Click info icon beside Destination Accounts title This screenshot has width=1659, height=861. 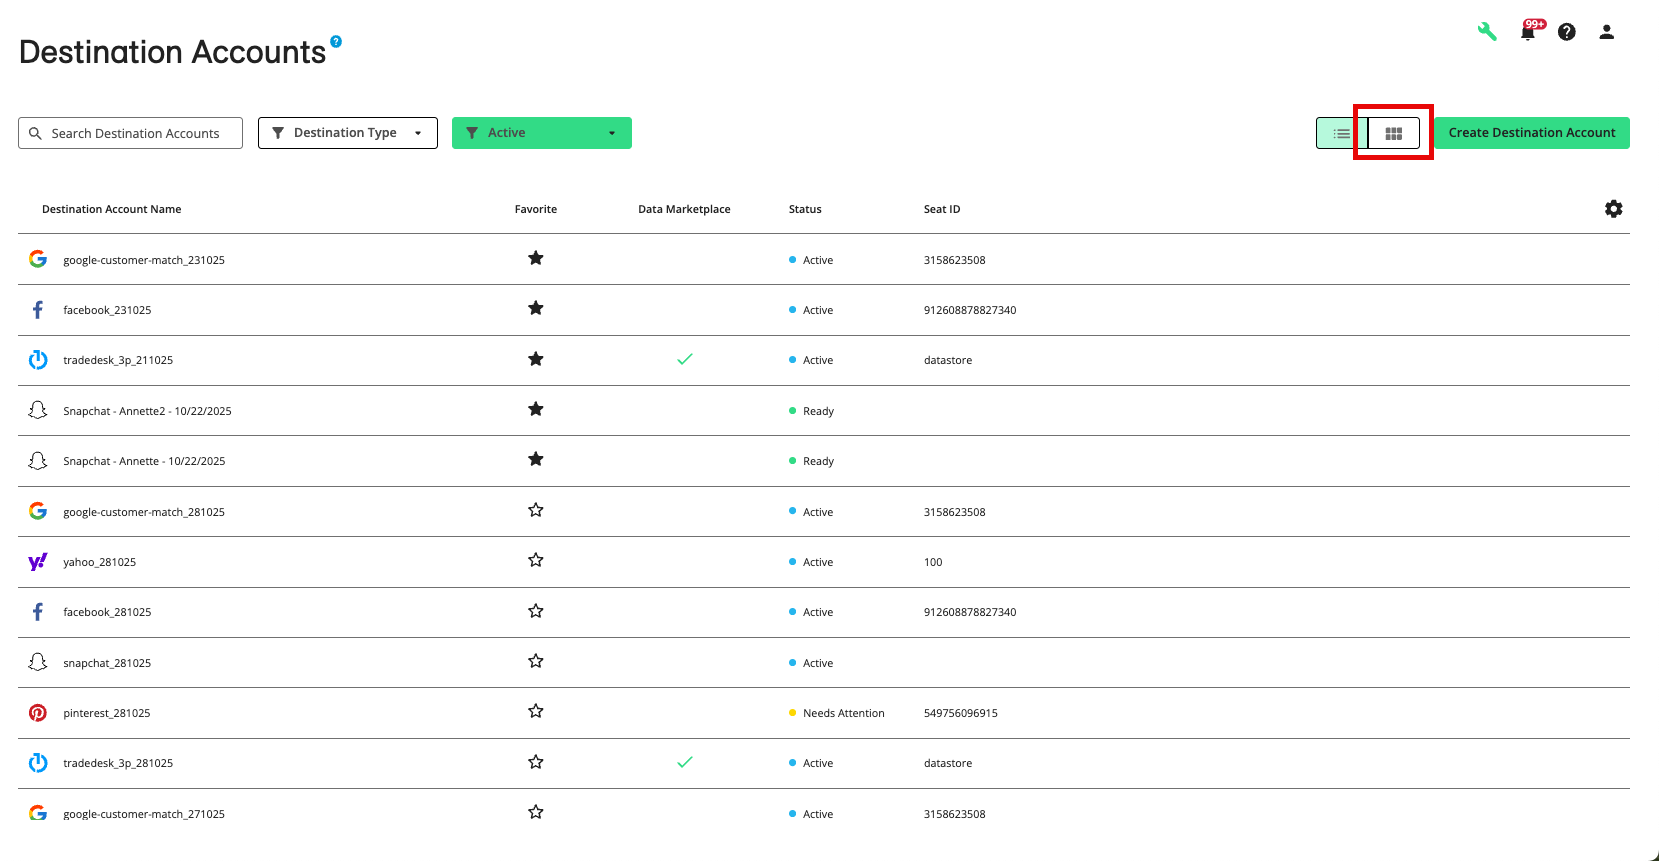coord(336,42)
